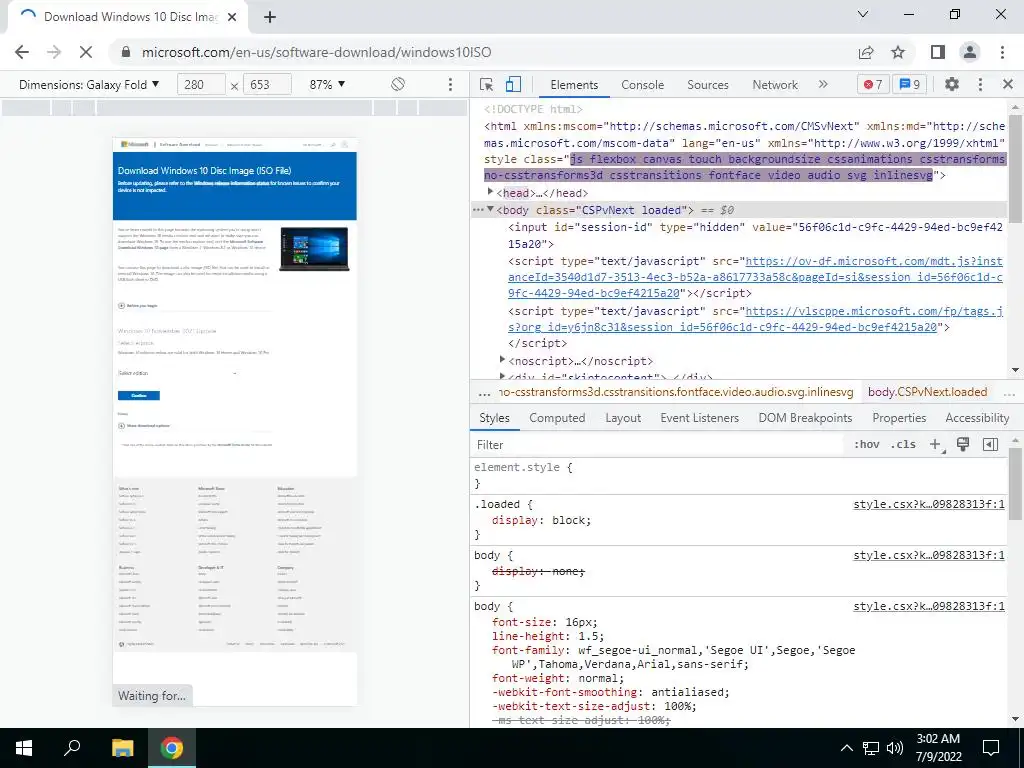Open the profile avatar menu
Viewport: 1024px width, 768px height.
tap(970, 52)
